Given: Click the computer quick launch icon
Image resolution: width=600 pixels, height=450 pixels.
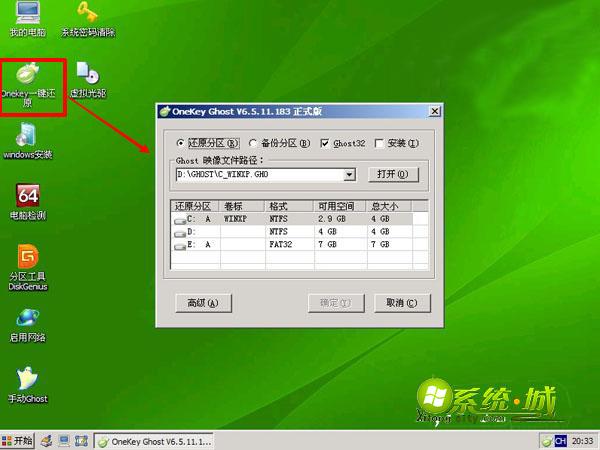Looking at the screenshot, I should [x=64, y=441].
